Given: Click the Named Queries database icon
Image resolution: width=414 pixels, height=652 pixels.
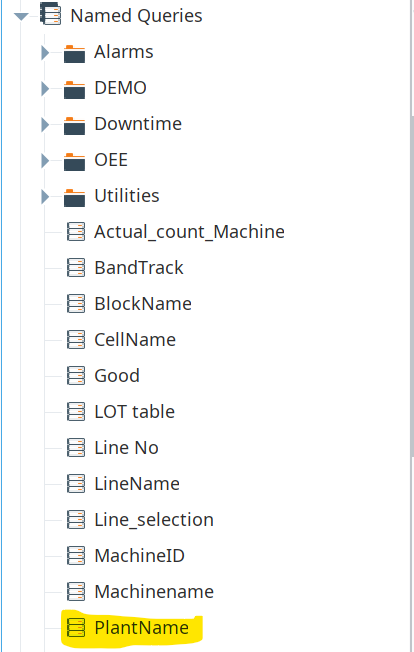Looking at the screenshot, I should [51, 14].
